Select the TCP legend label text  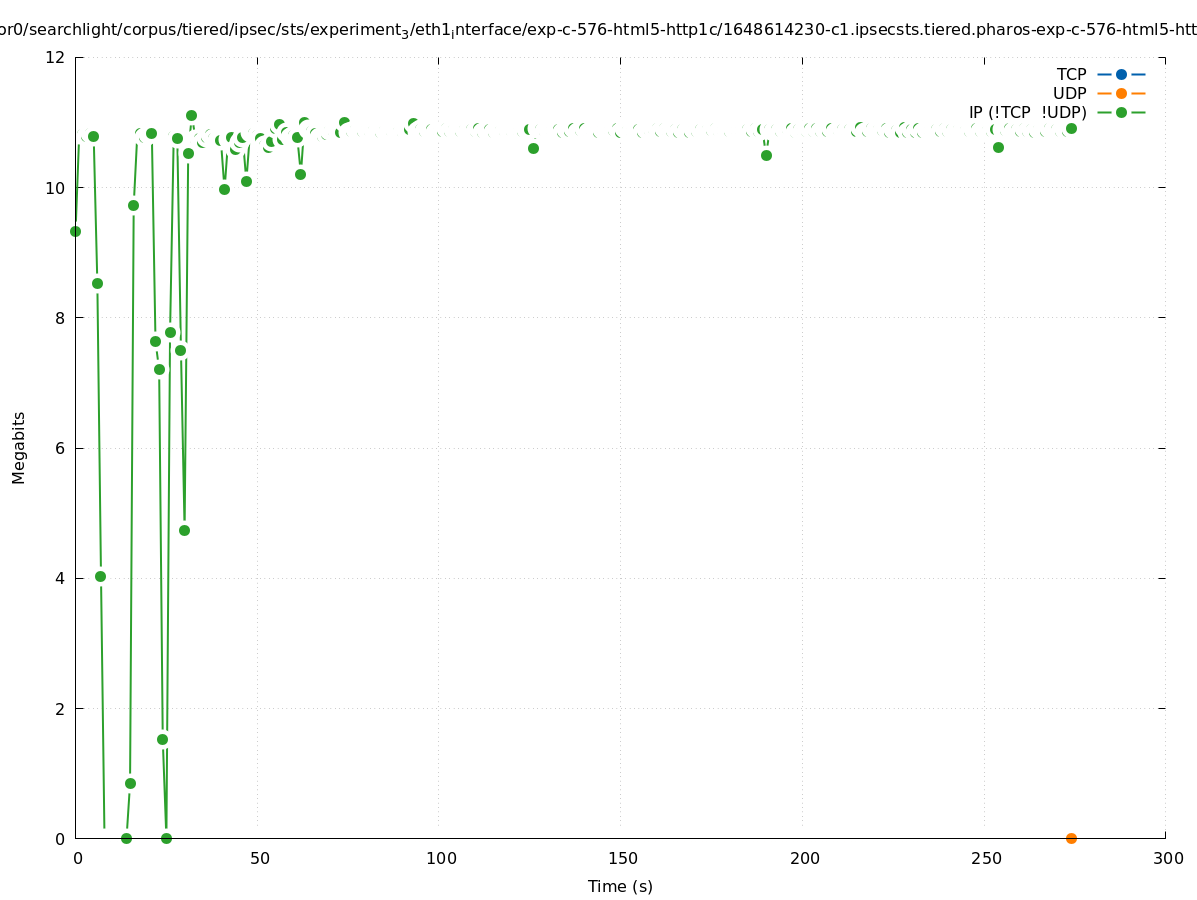(x=1071, y=74)
